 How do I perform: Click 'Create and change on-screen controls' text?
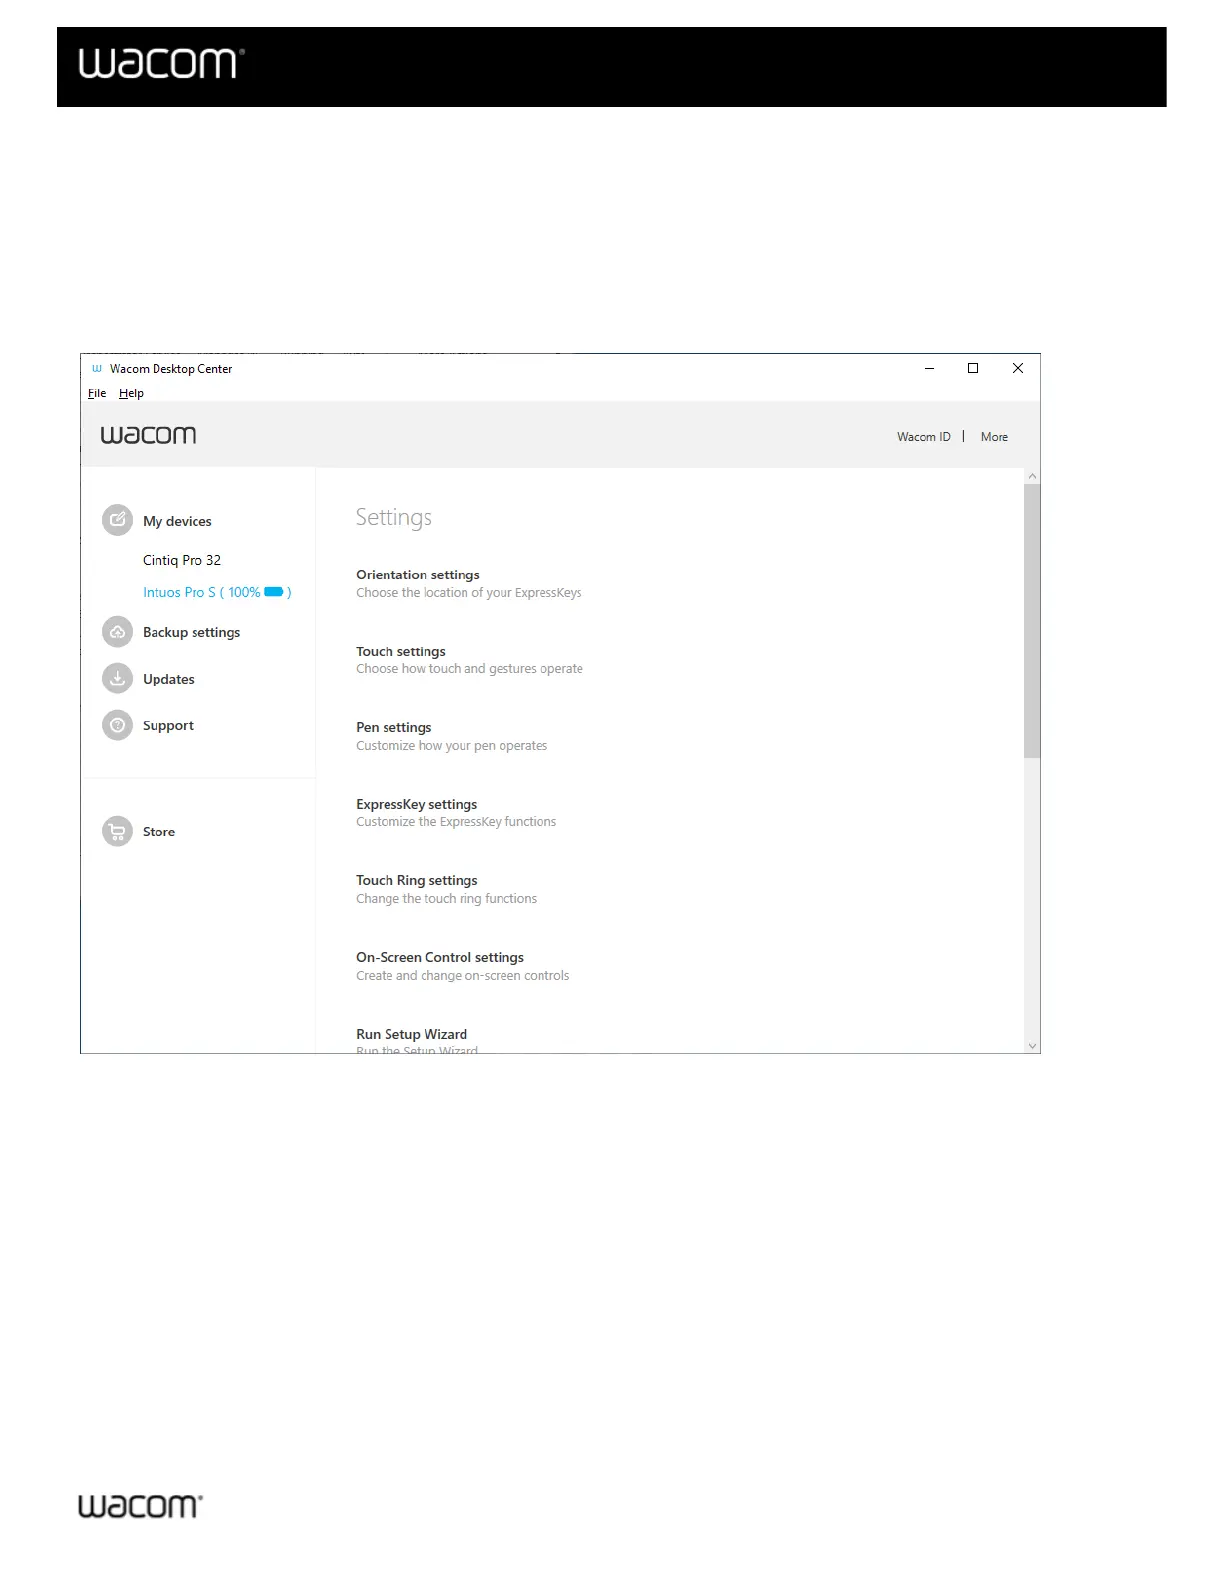(x=462, y=976)
